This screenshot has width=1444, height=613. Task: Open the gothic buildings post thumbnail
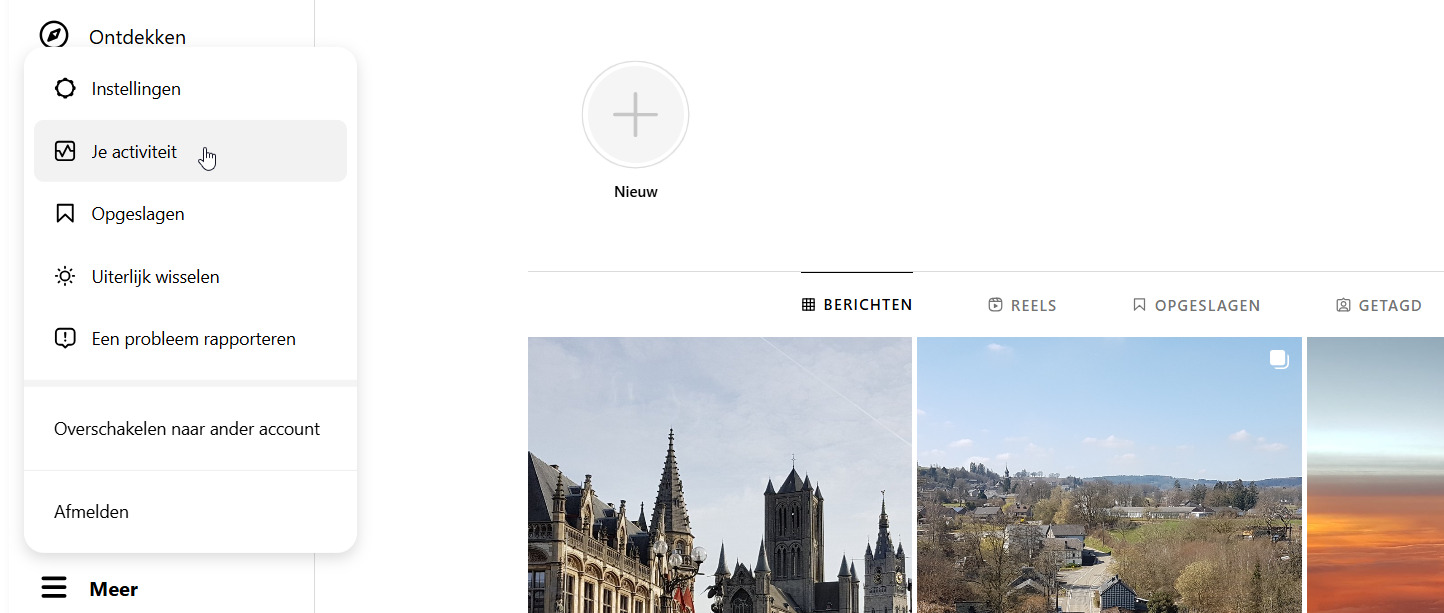pos(719,475)
